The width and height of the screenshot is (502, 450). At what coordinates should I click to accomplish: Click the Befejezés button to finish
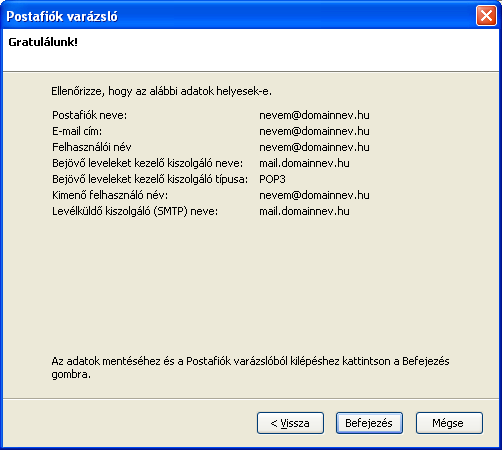click(x=369, y=423)
